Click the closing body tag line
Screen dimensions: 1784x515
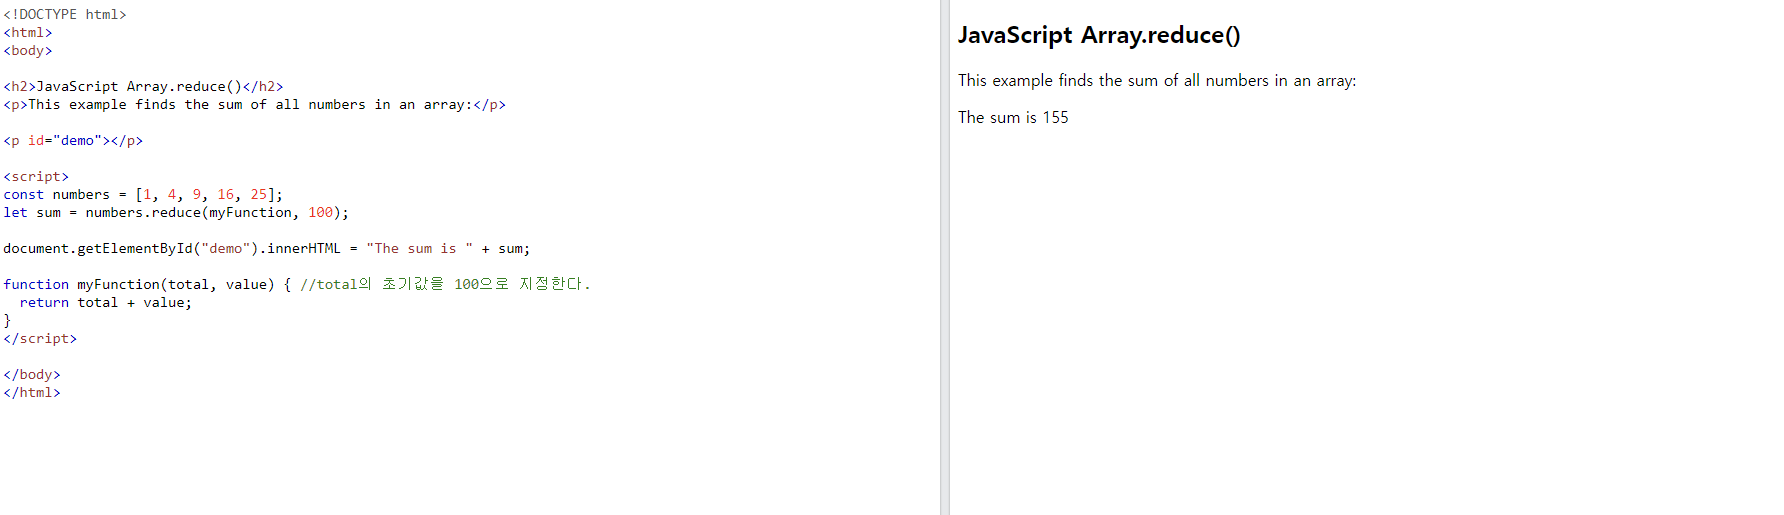click(32, 374)
